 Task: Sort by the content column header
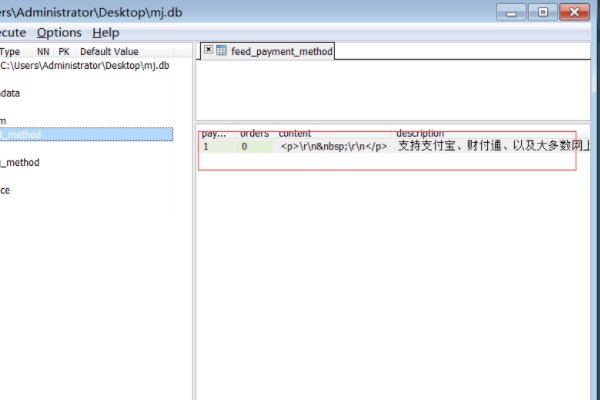(294, 133)
